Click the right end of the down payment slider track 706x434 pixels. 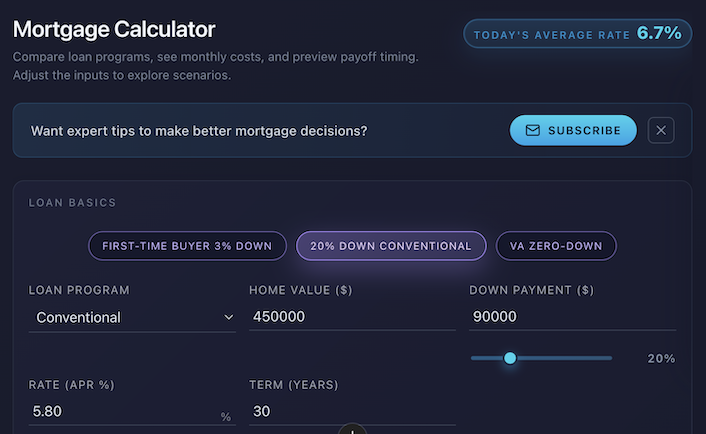[x=610, y=358]
